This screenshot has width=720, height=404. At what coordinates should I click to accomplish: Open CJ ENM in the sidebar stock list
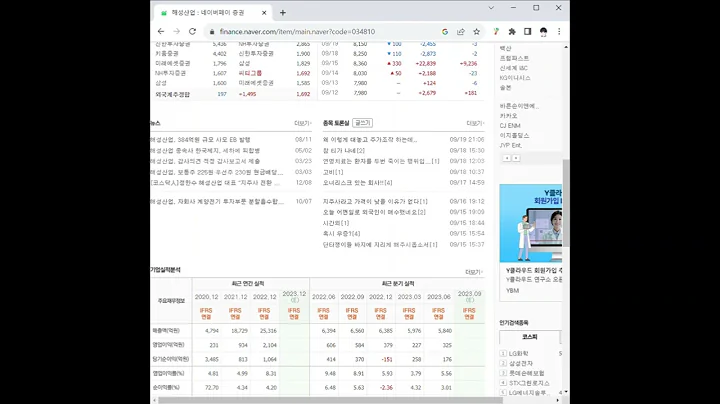coord(510,126)
